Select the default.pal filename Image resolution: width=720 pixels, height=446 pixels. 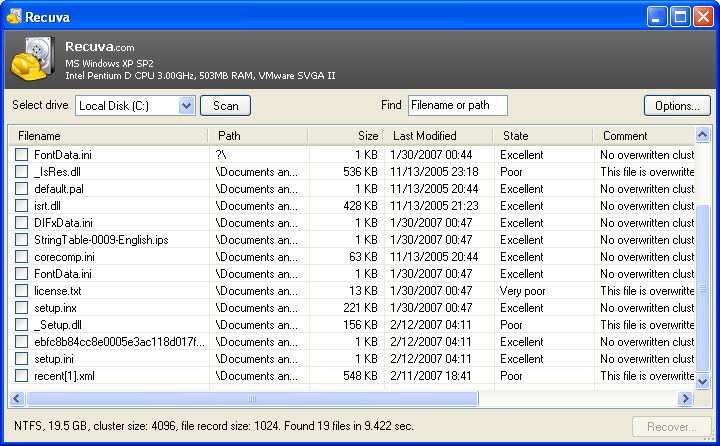[x=59, y=189]
